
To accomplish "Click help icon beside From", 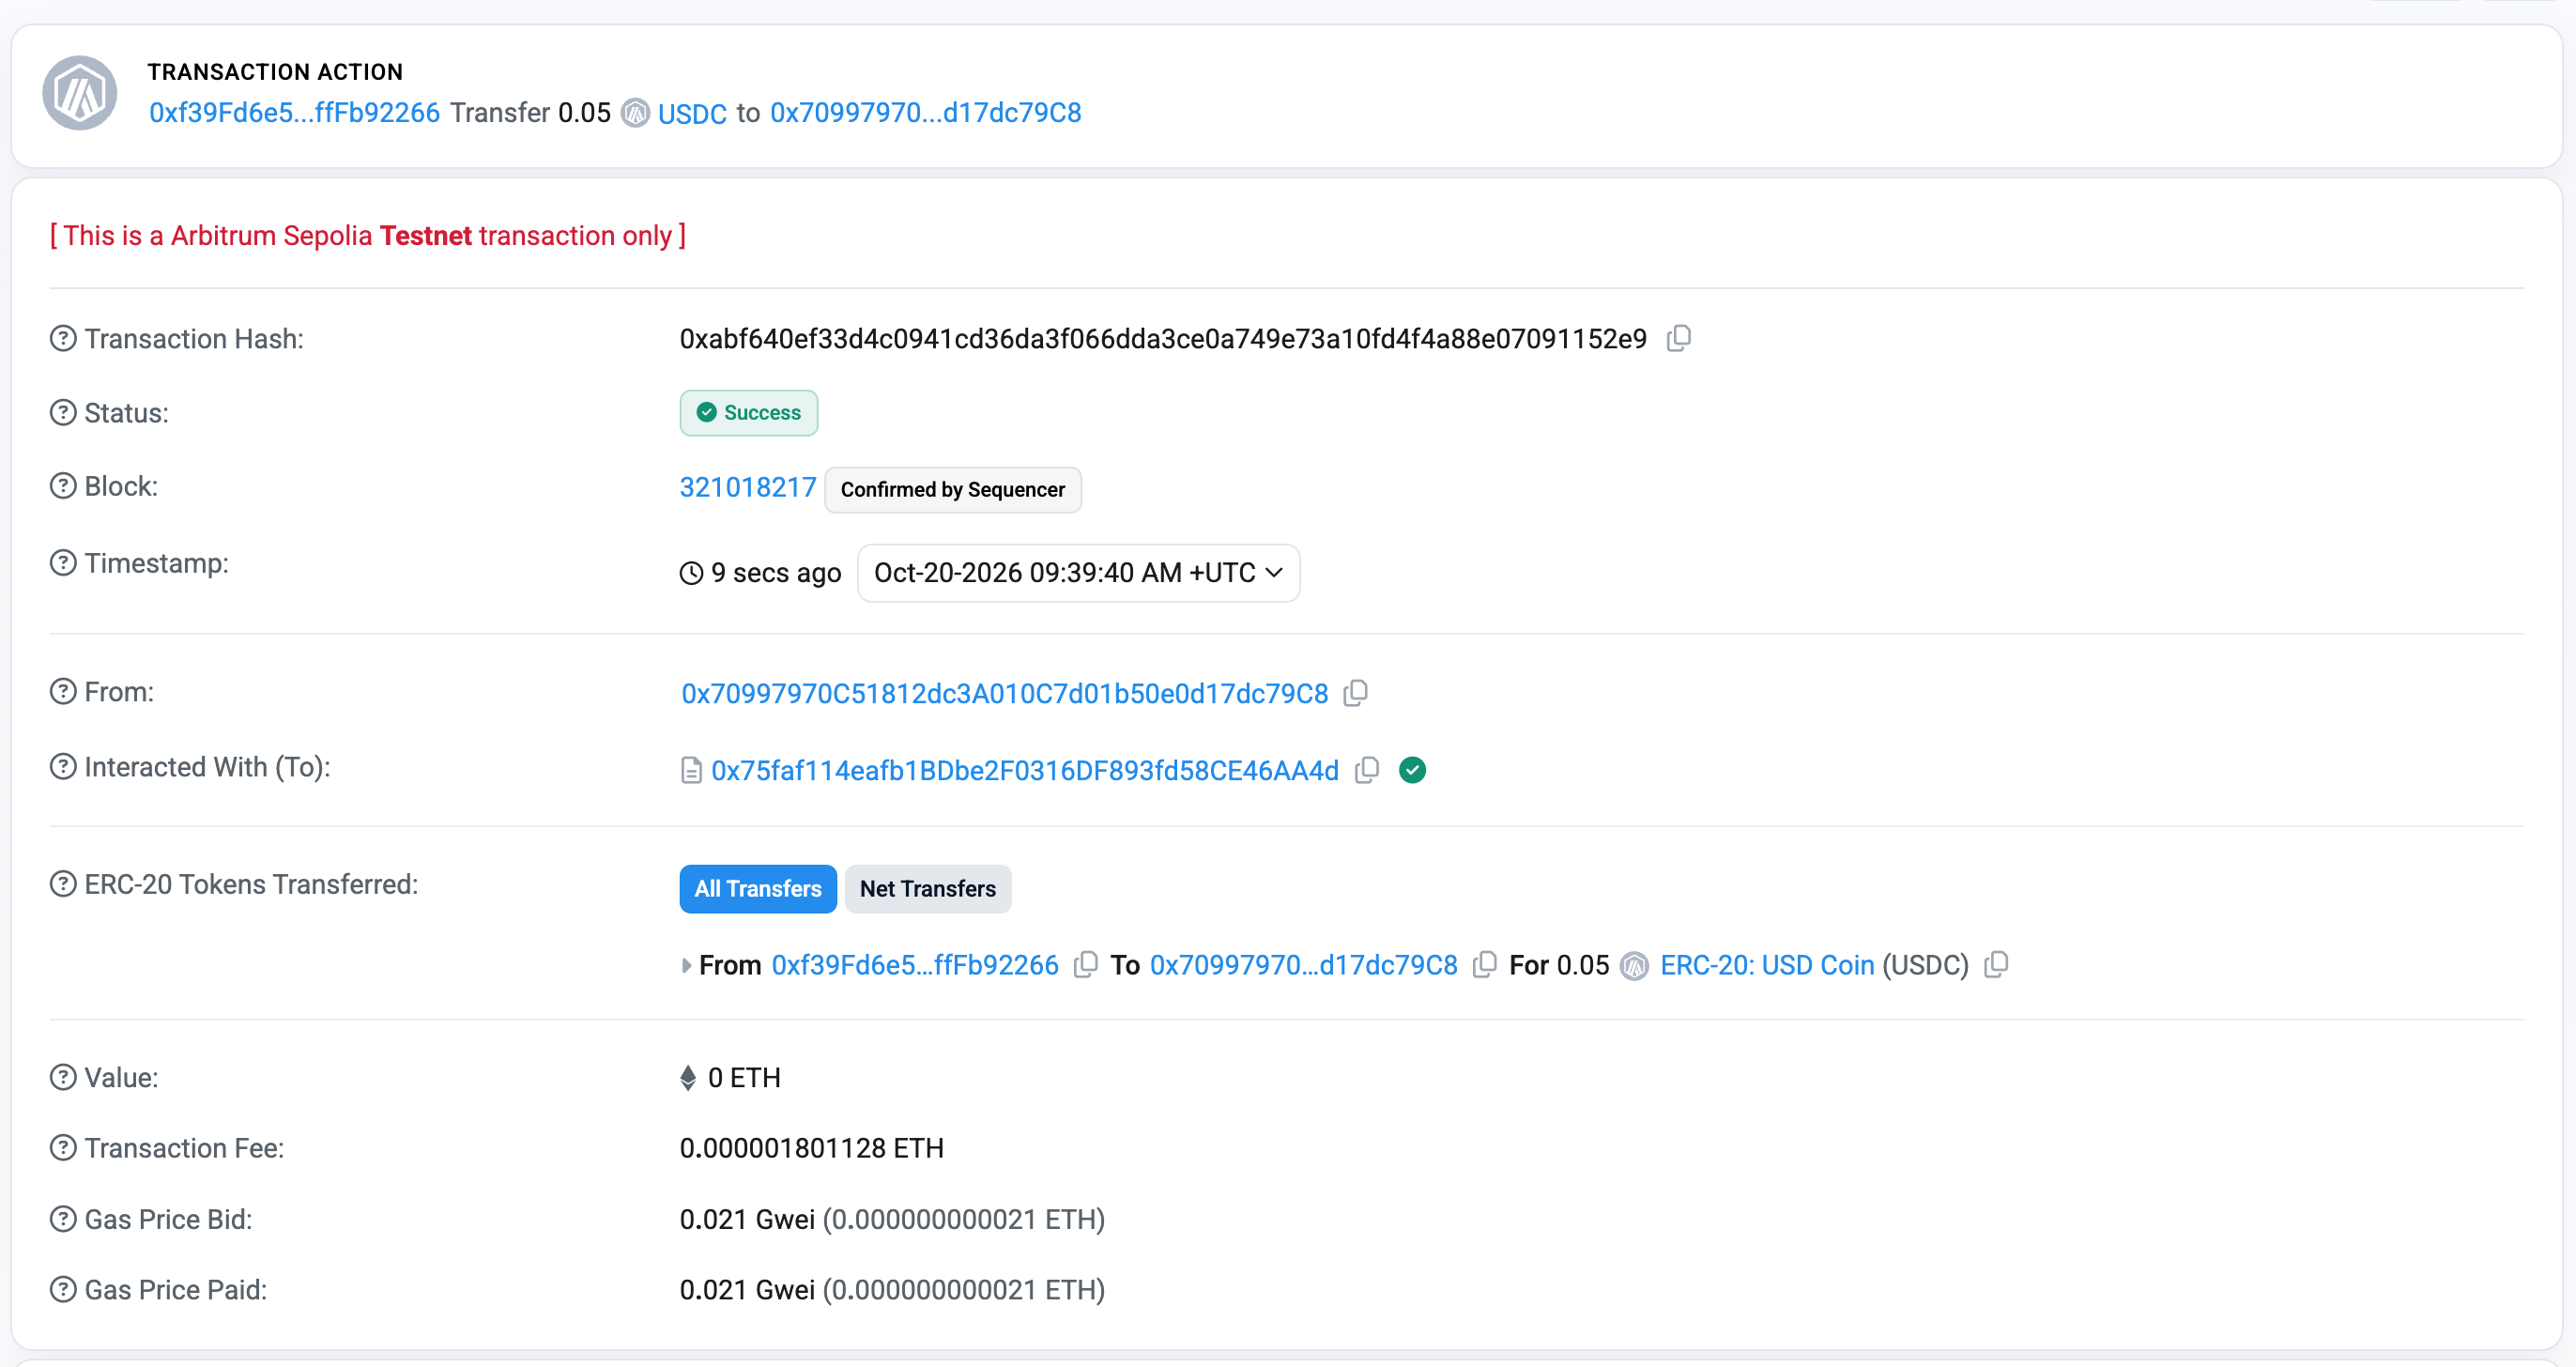I will [63, 692].
